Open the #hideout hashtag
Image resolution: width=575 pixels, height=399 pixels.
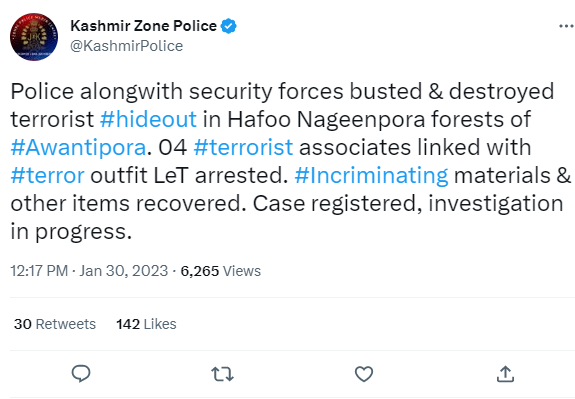tap(148, 119)
